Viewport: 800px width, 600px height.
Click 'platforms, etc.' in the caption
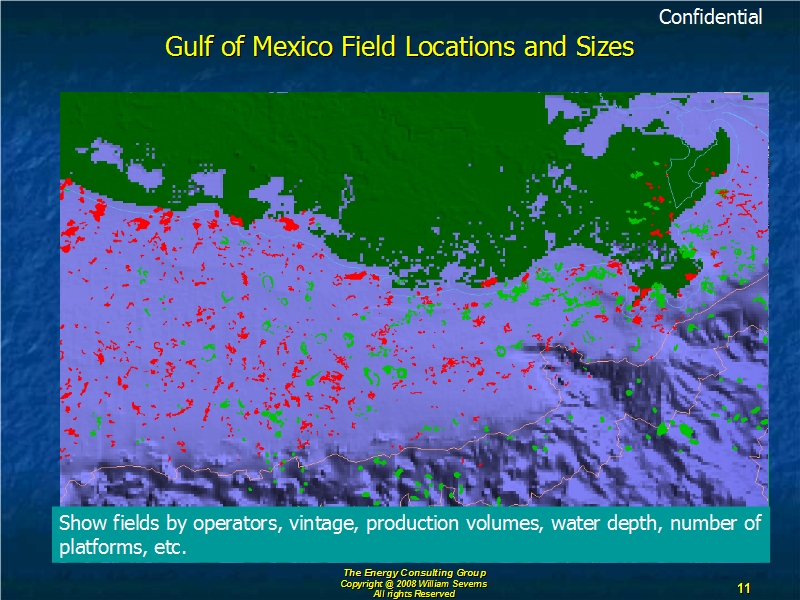(x=123, y=549)
